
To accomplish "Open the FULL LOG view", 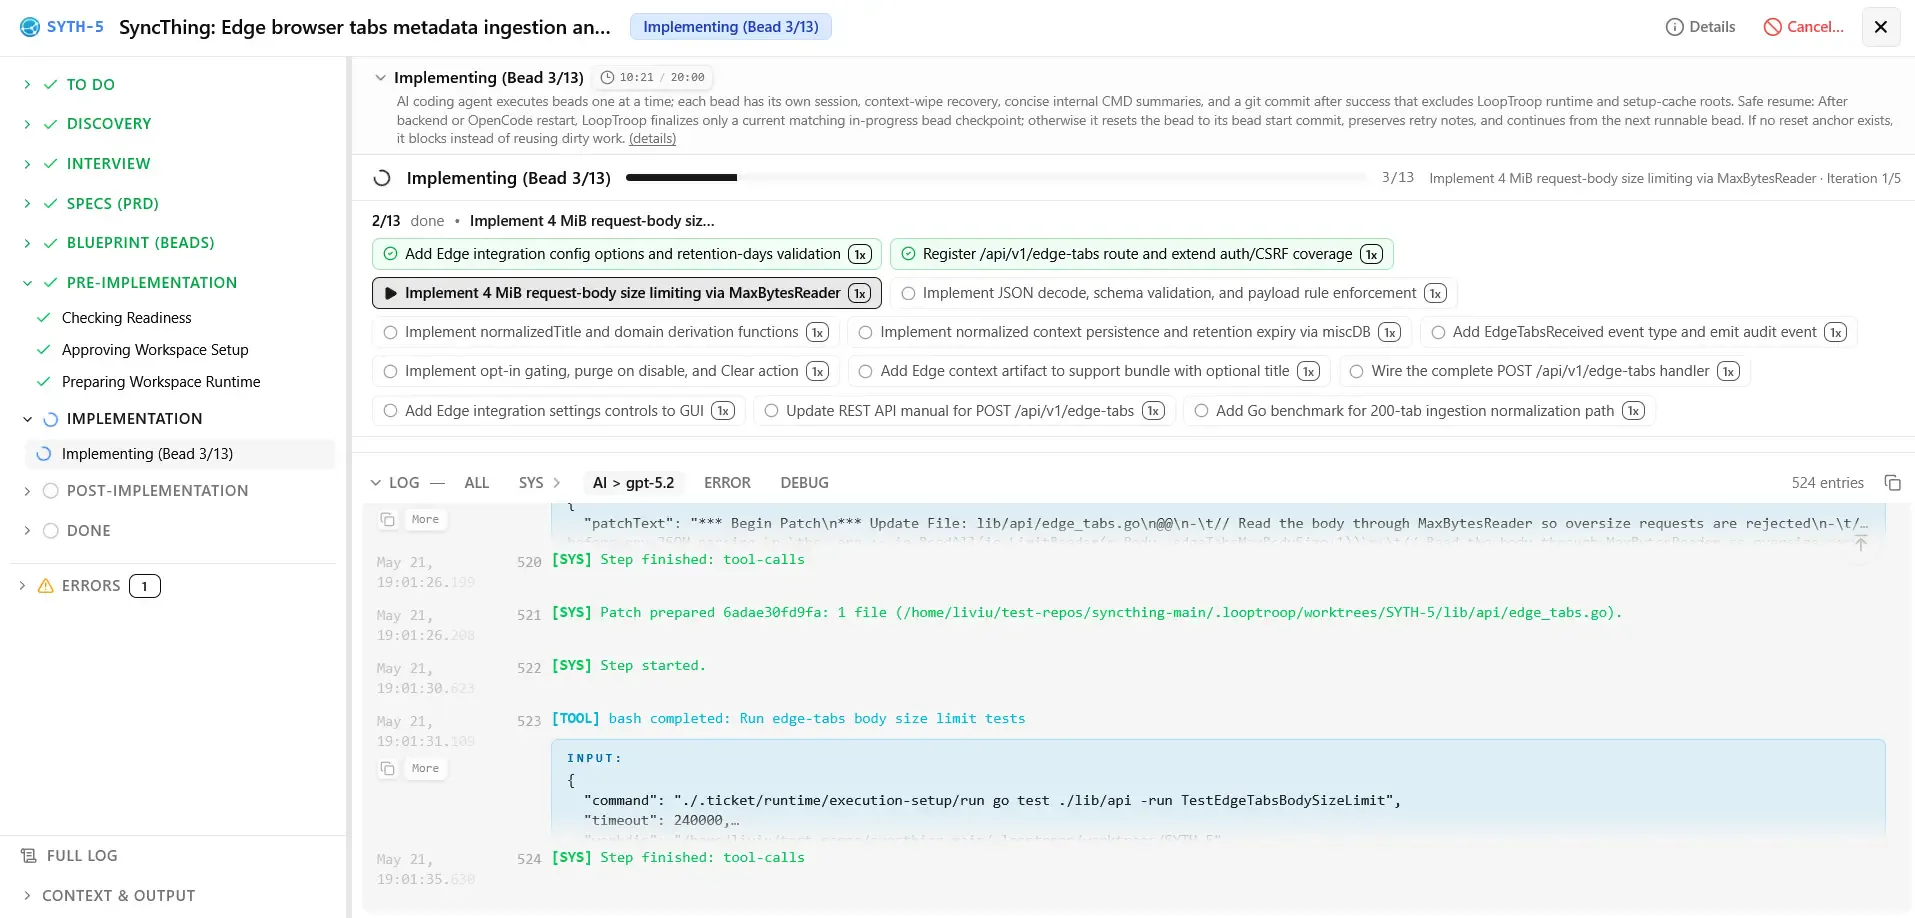I will tap(82, 856).
